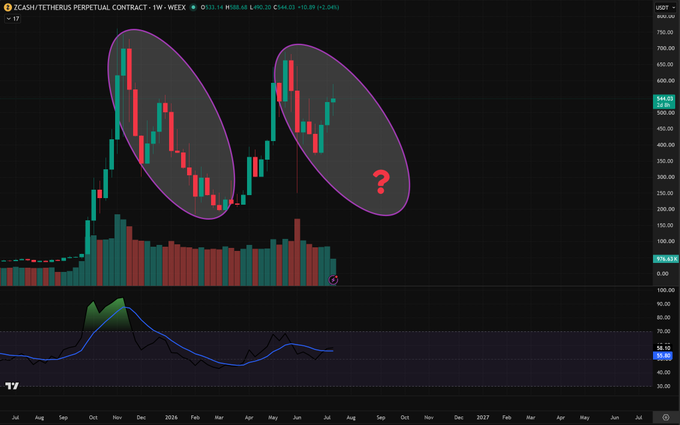
Task: Click the 350.00 price axis label
Action: point(665,161)
